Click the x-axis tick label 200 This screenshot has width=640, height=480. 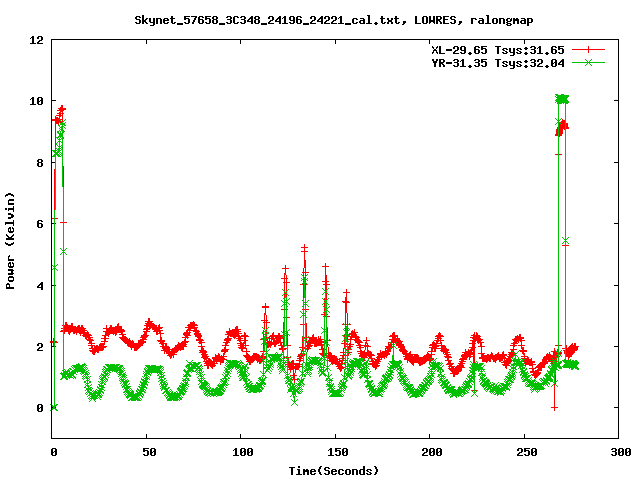pyautogui.click(x=432, y=452)
